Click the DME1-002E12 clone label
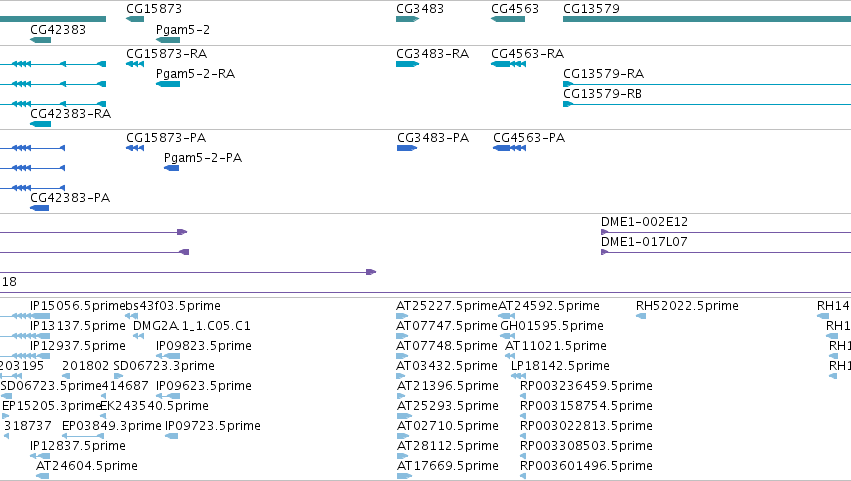This screenshot has width=851, height=481. 644,222
